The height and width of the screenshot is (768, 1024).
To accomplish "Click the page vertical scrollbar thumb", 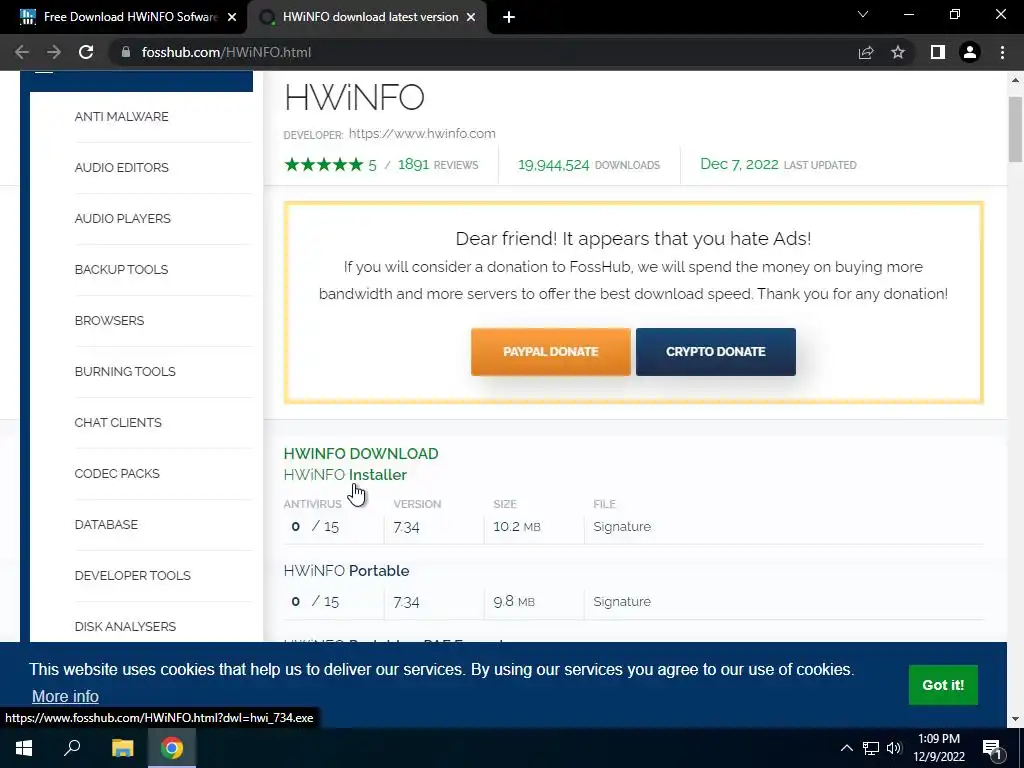I will (1015, 129).
